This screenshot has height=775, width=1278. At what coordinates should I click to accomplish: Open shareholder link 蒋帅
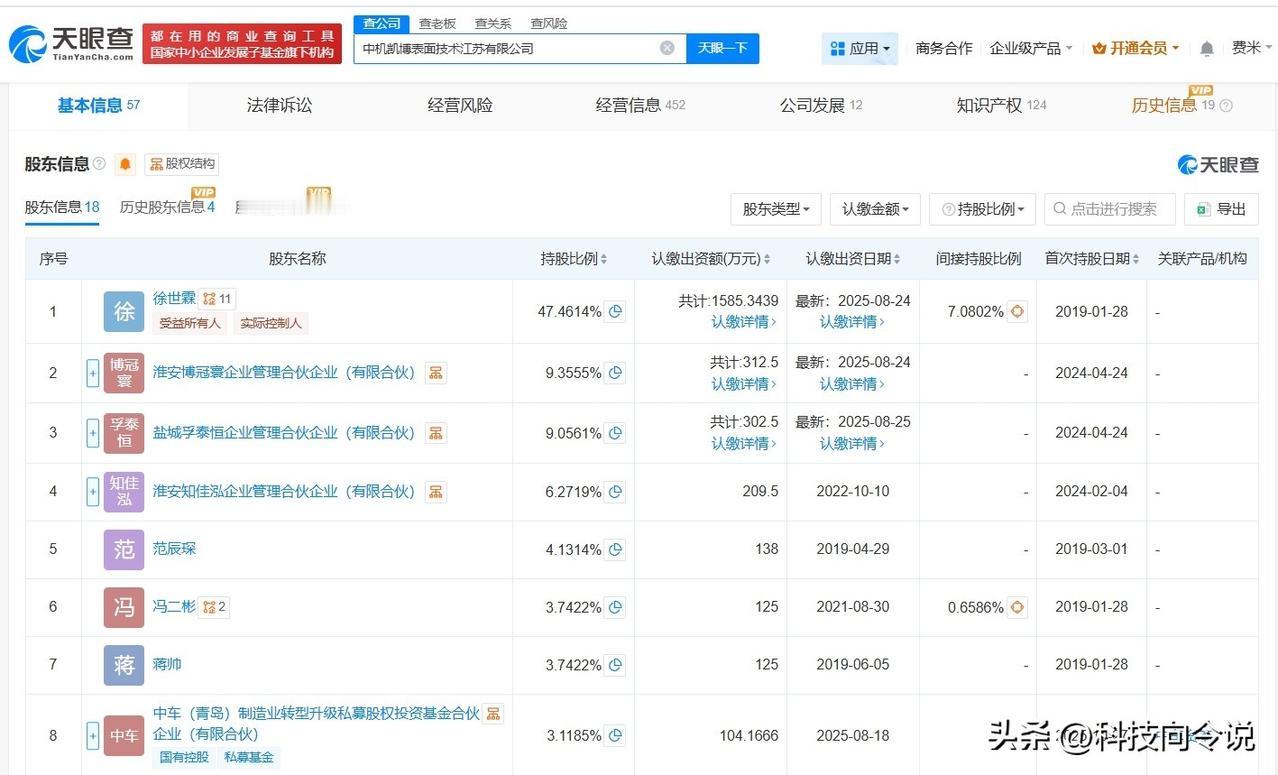(167, 664)
